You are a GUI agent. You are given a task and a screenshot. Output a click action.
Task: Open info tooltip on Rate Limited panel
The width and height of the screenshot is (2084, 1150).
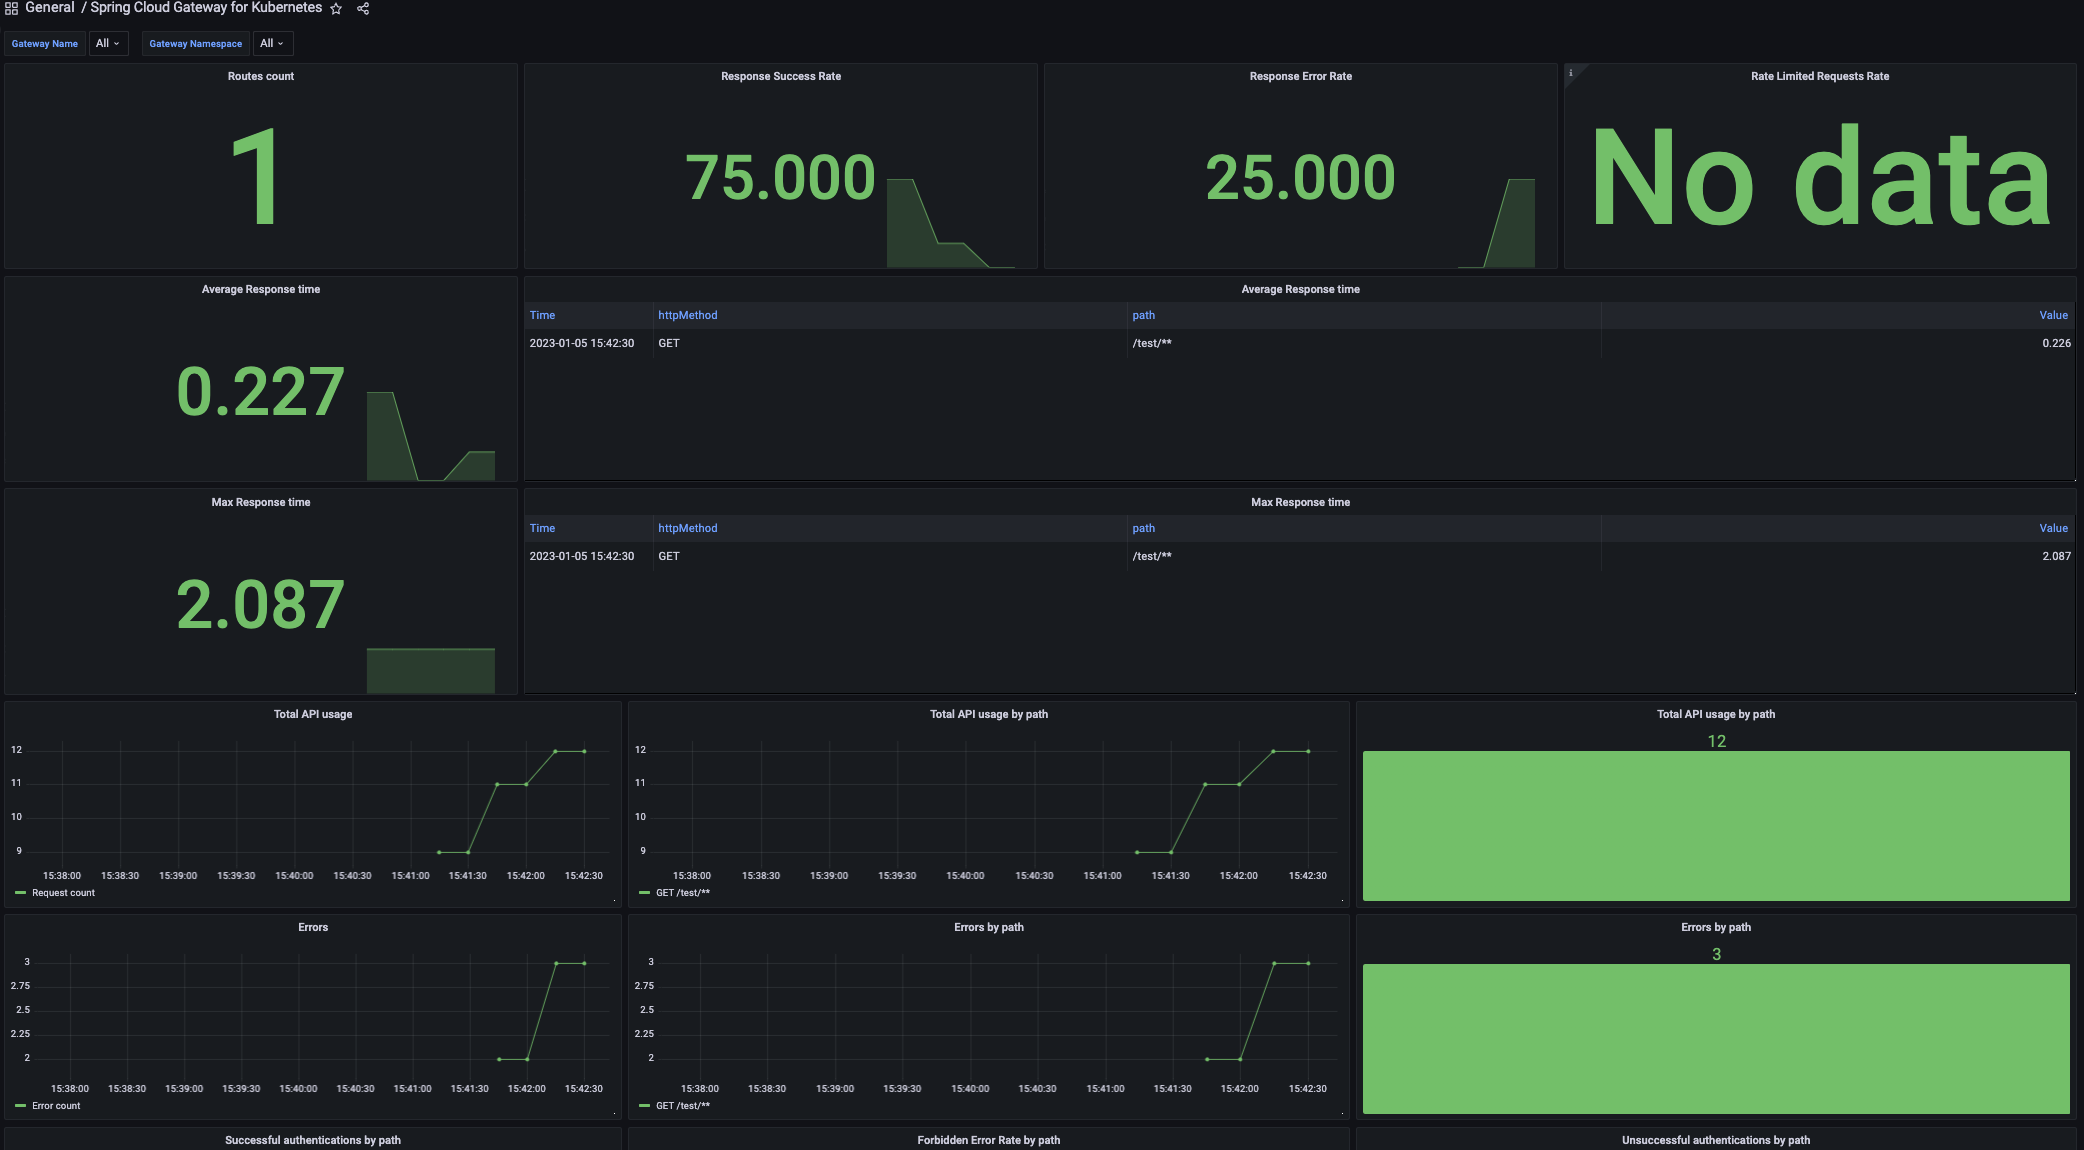pyautogui.click(x=1571, y=73)
